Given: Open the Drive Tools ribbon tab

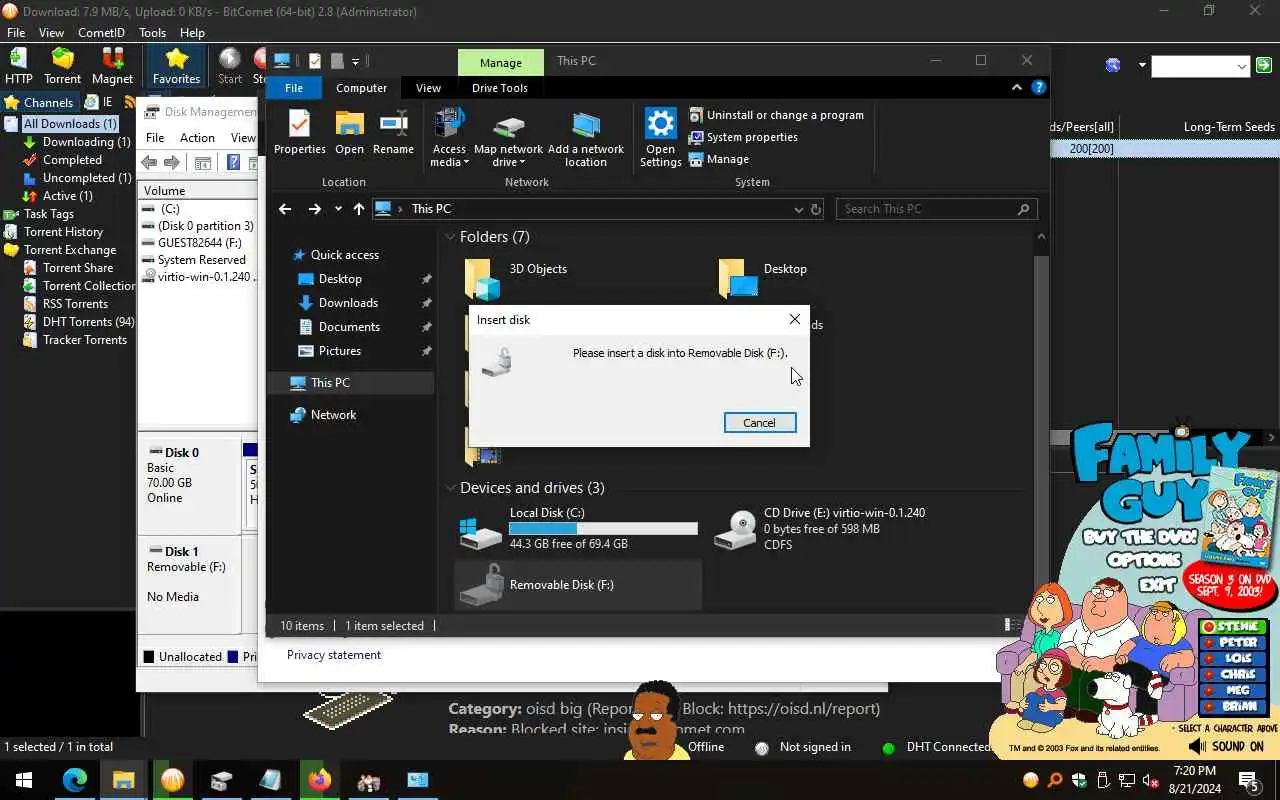Looking at the screenshot, I should 499,88.
